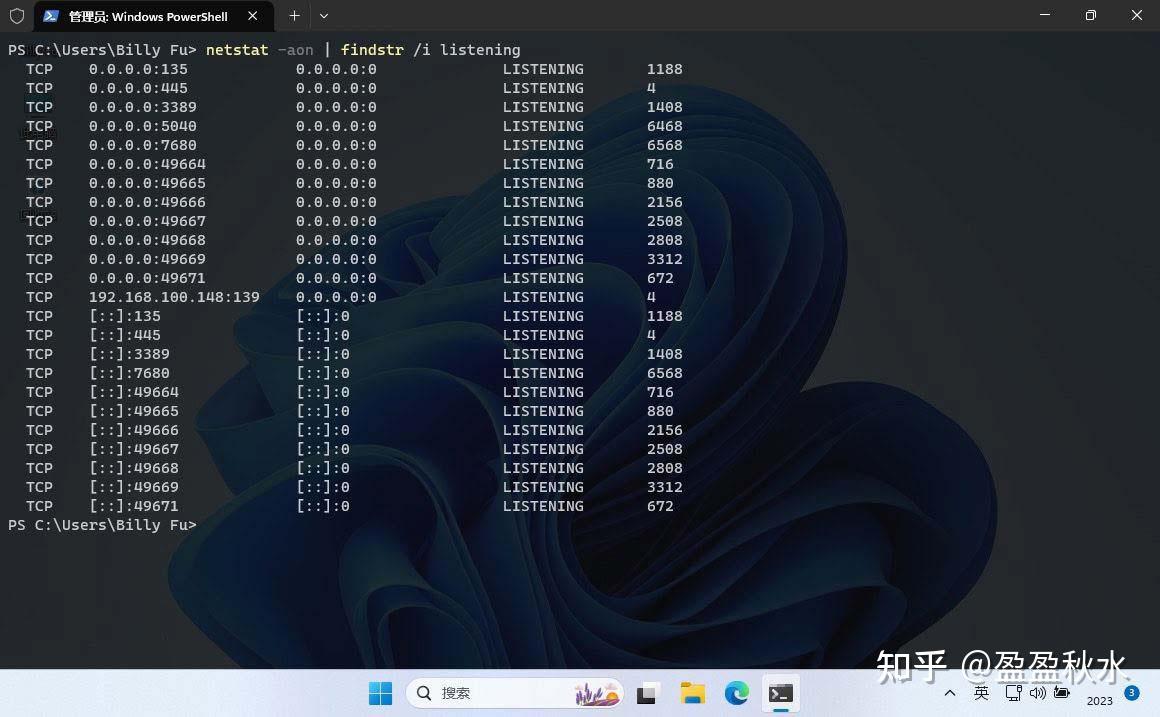
Task: Open Task View from the taskbar
Action: coord(649,693)
